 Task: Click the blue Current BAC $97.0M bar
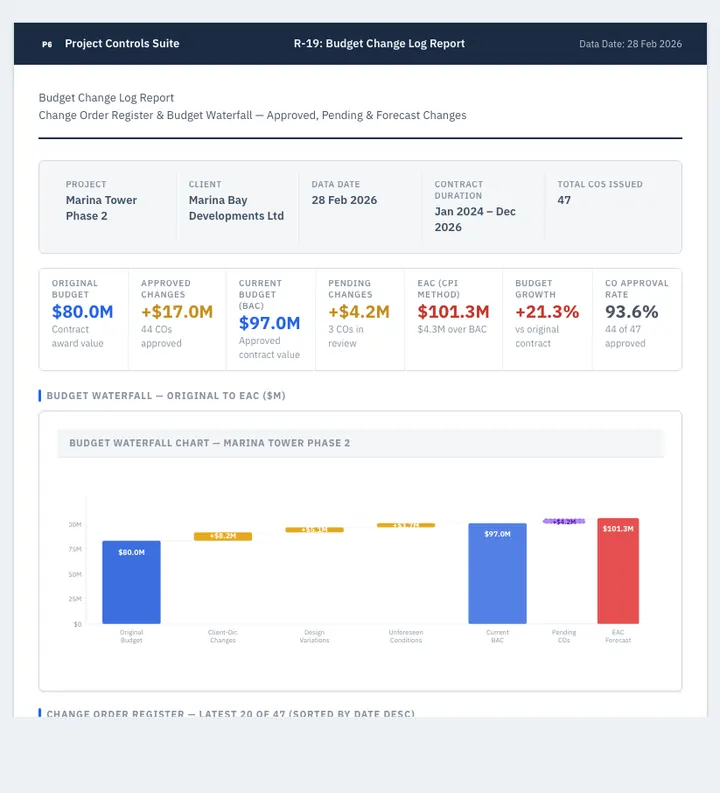click(498, 574)
